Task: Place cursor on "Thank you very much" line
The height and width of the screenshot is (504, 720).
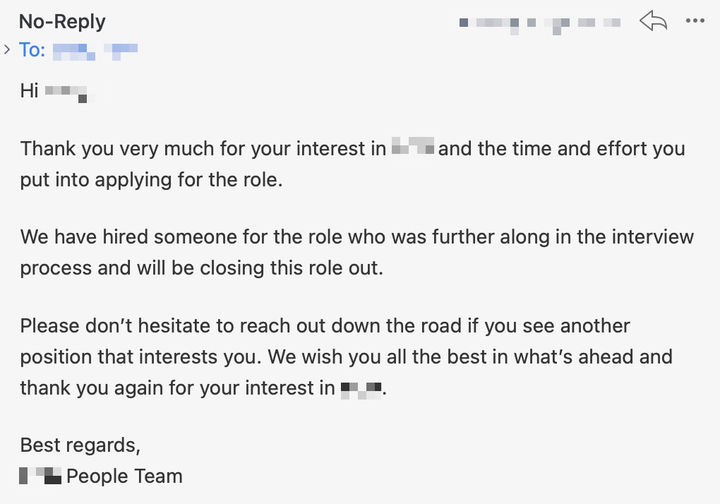Action: tap(353, 149)
